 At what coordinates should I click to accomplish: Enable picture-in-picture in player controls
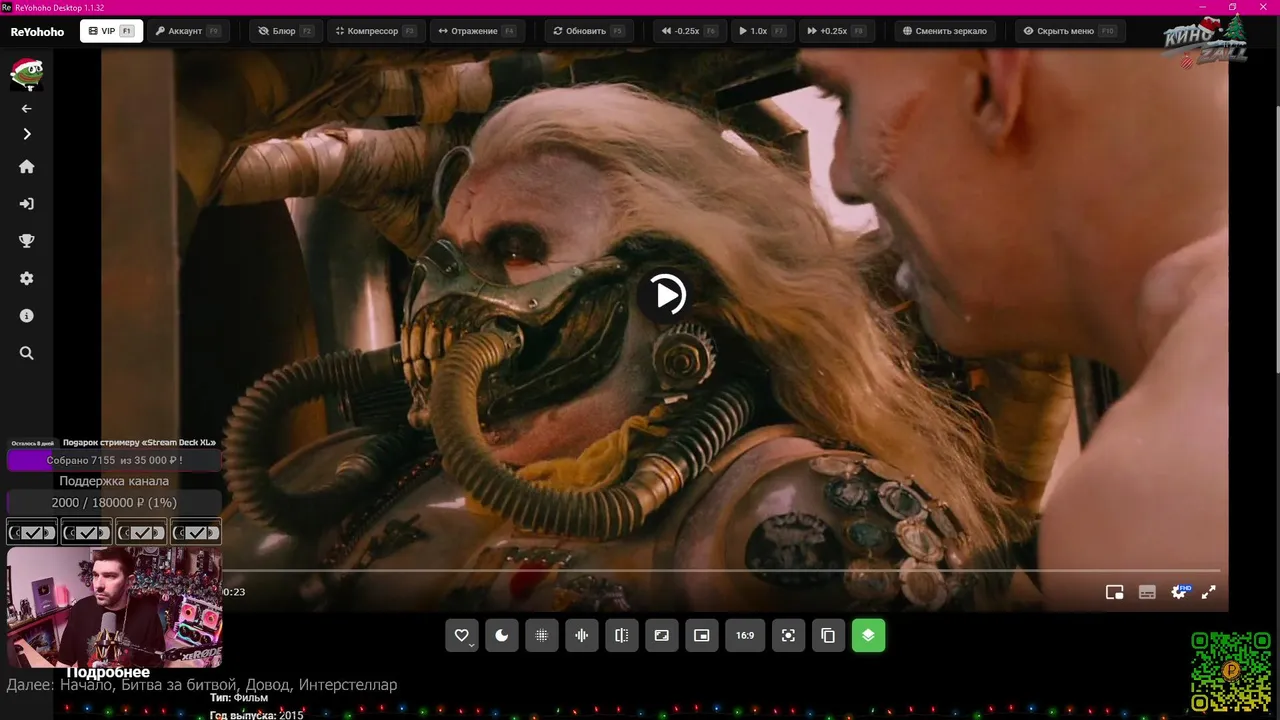1115,592
